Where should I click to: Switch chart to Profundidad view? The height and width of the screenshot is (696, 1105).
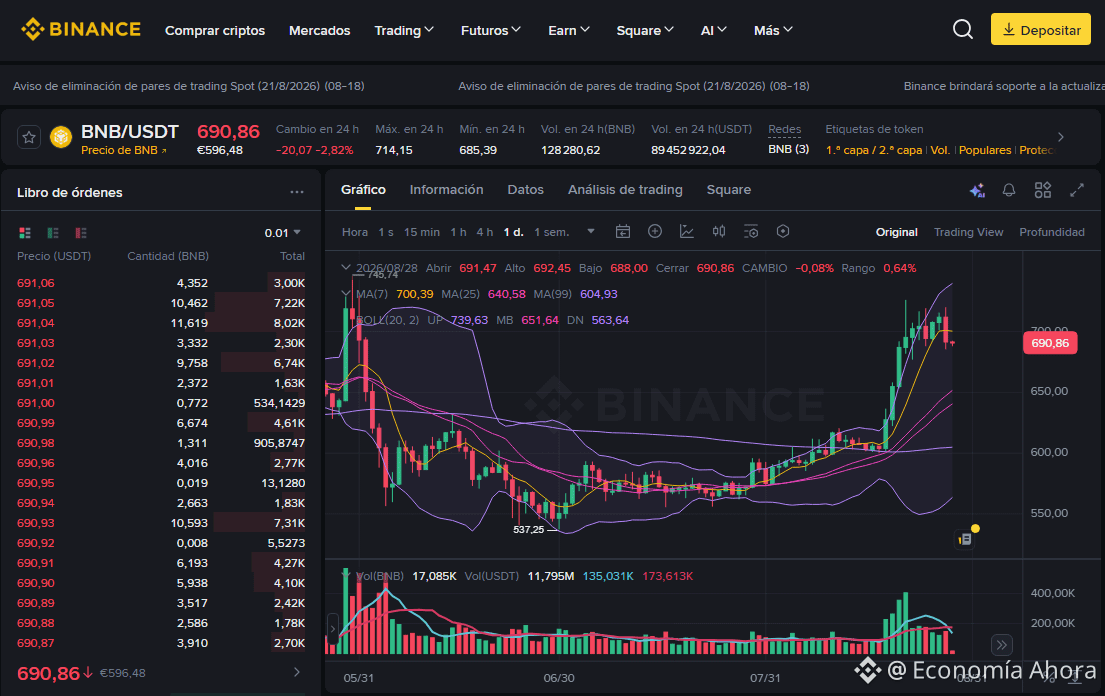(1051, 232)
